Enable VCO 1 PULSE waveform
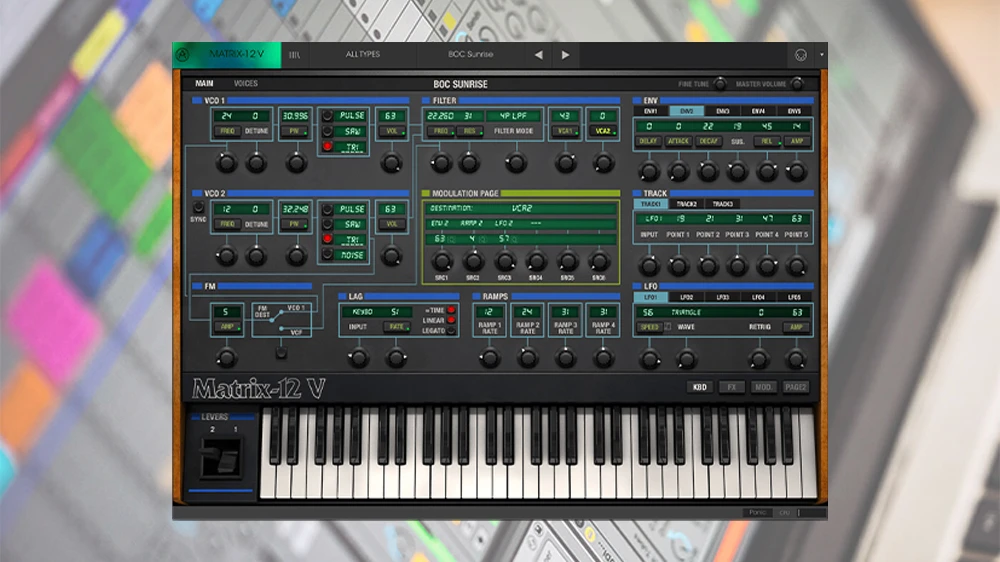Screen dimensions: 1000x562 click(327, 116)
